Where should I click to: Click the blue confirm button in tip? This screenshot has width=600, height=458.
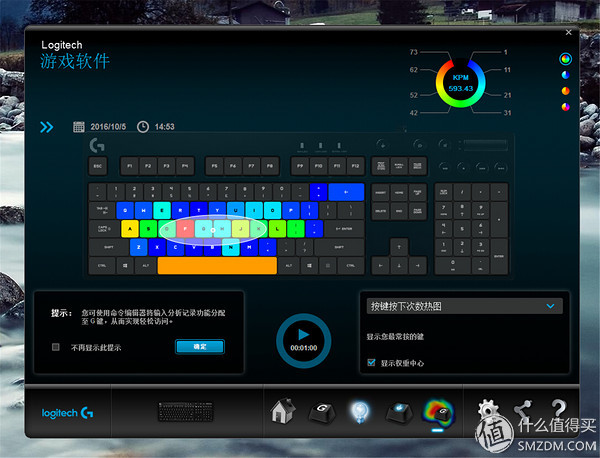[x=200, y=347]
